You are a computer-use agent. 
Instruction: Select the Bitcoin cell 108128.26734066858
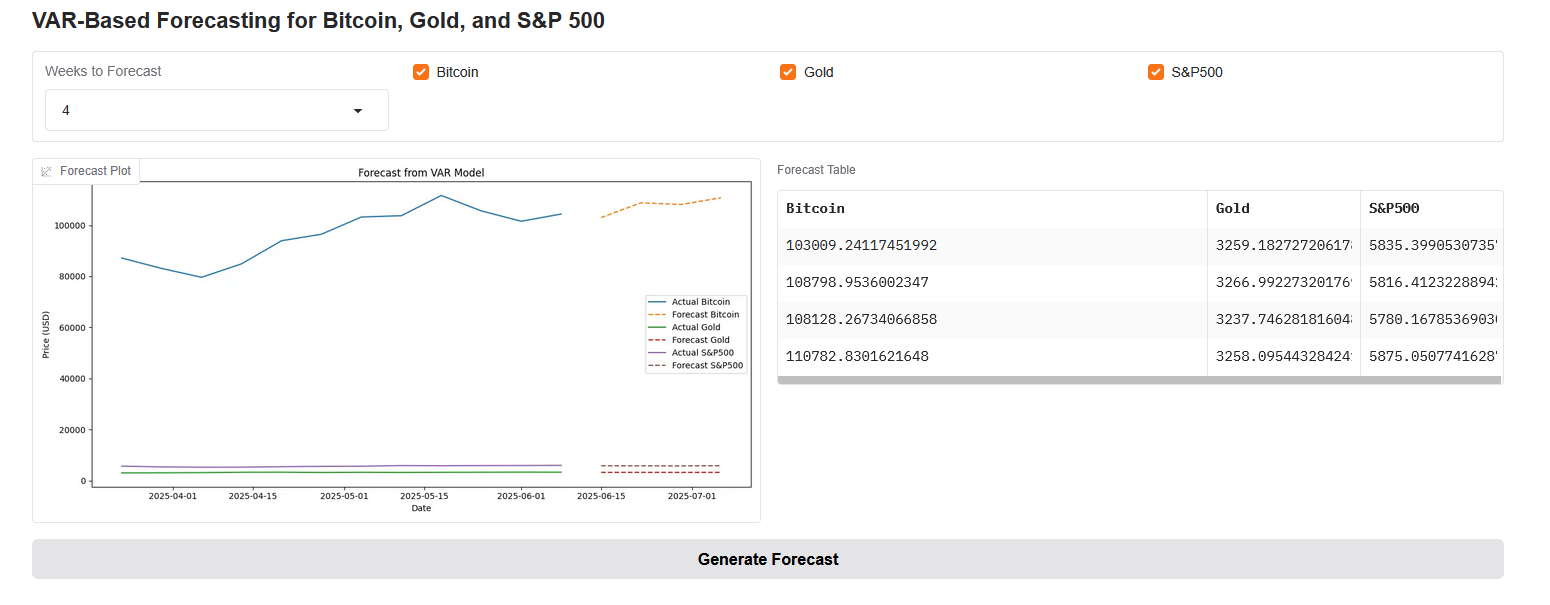[861, 320]
